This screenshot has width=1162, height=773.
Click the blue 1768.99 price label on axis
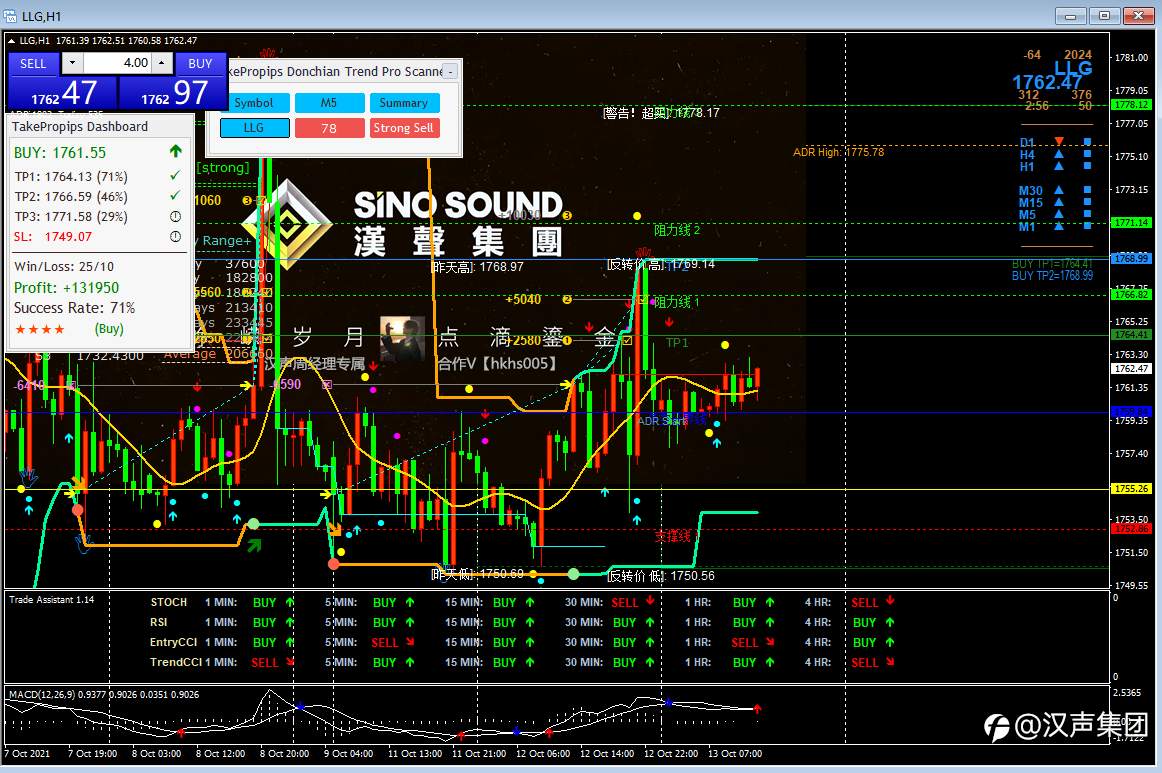pyautogui.click(x=1132, y=258)
